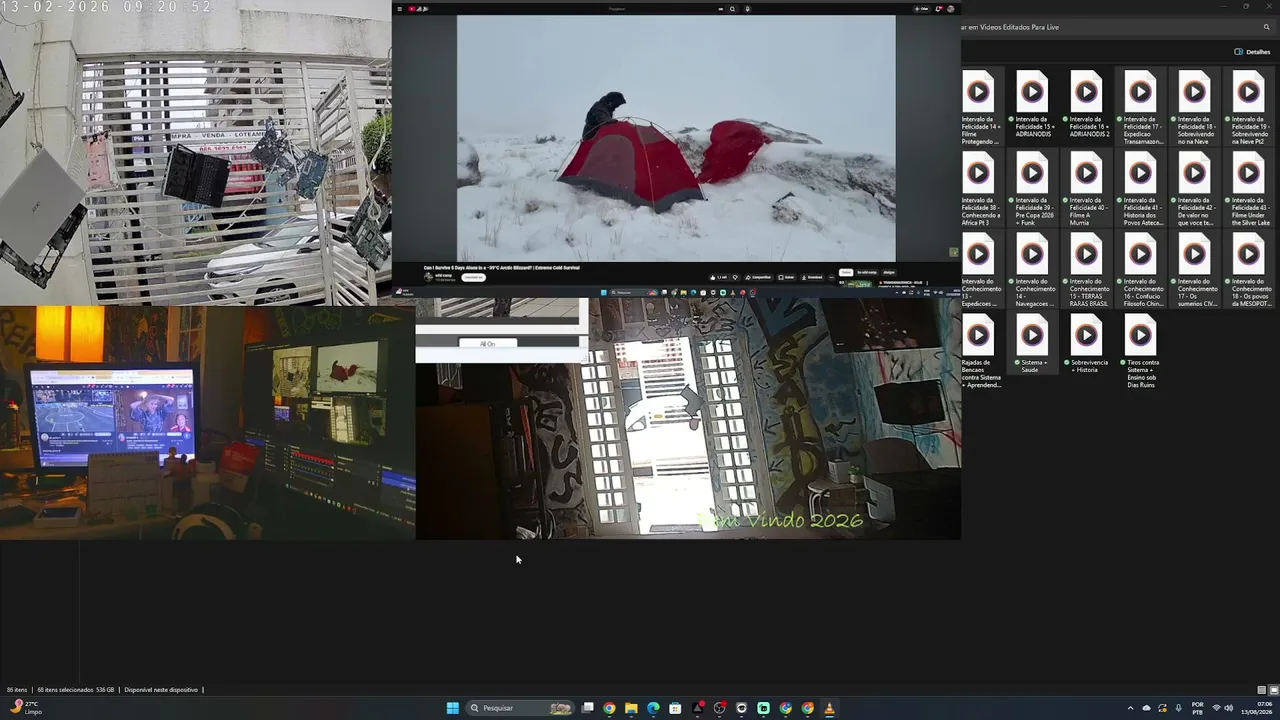Screen dimensions: 1280x720
Task: Select file Intervalo do Conhecimento 17 - Os sumerios
Action: (1195, 269)
